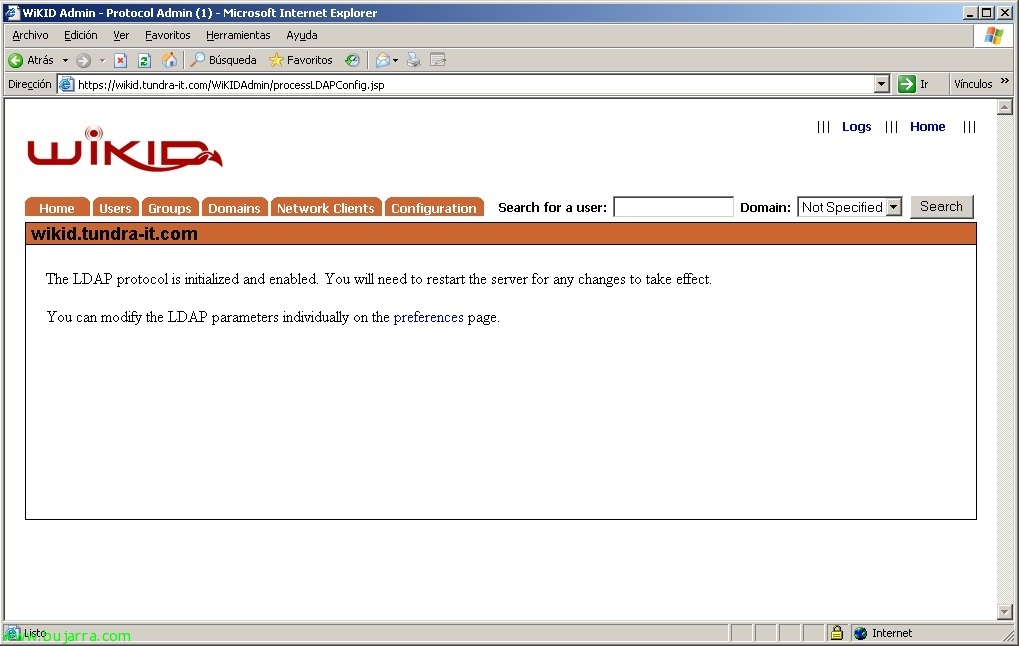Click the mail envelope toolbar icon
The height and width of the screenshot is (646, 1019).
click(383, 60)
